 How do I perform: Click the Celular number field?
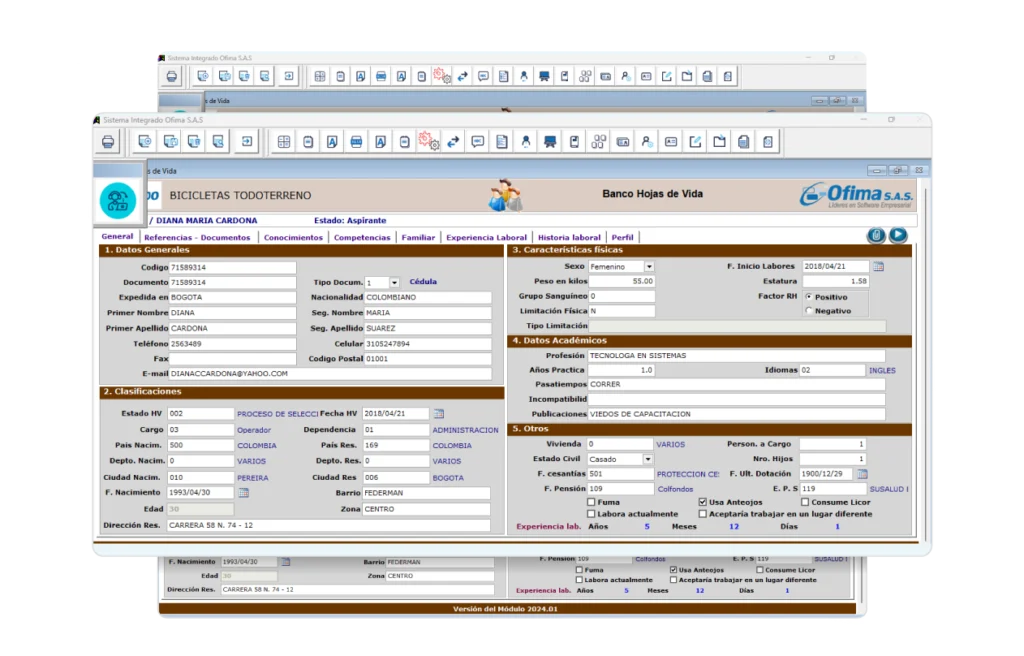(428, 344)
